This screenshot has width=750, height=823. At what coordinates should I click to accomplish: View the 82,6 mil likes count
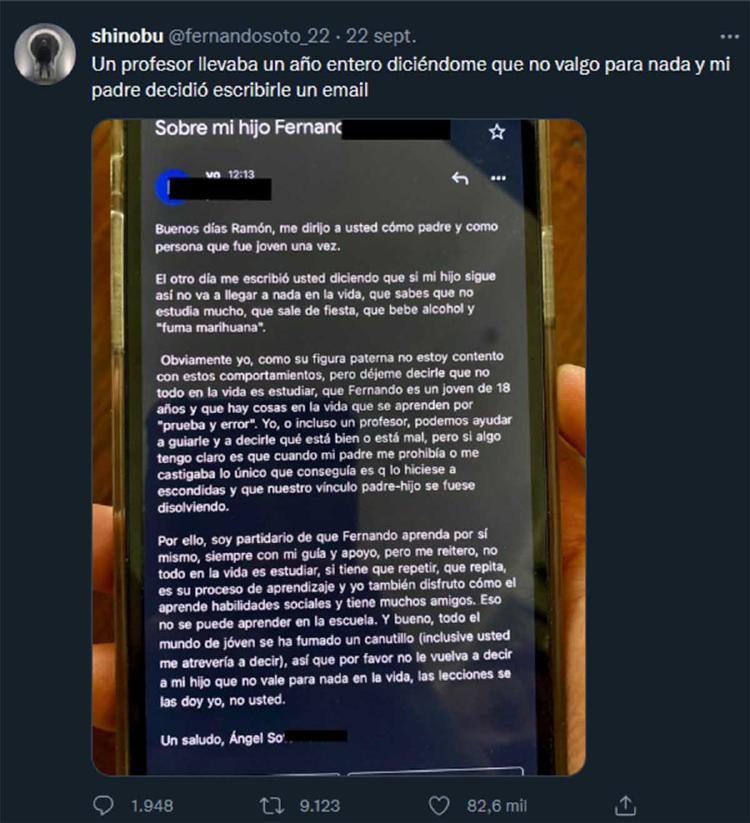click(x=497, y=806)
